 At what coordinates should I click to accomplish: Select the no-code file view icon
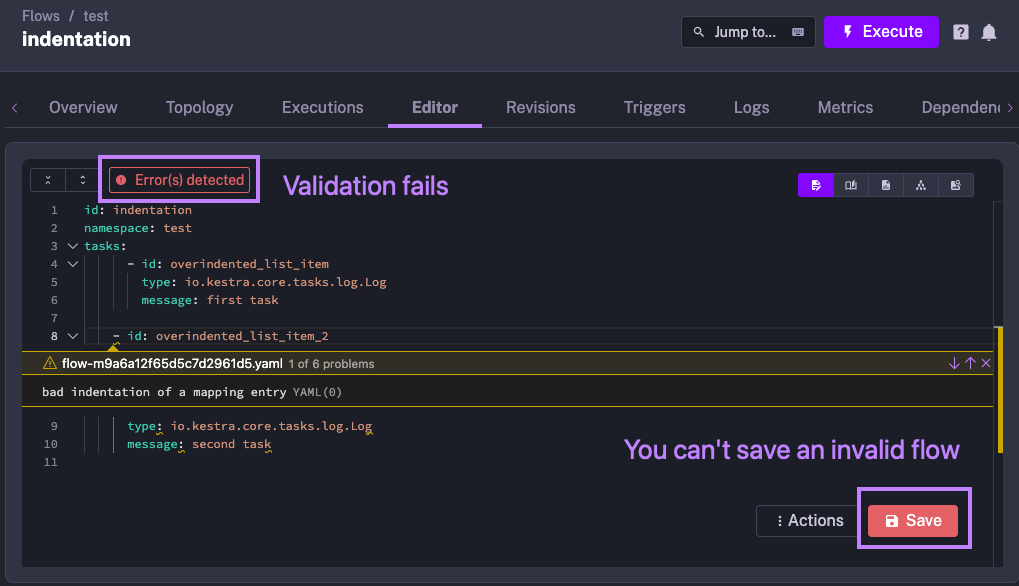886,185
